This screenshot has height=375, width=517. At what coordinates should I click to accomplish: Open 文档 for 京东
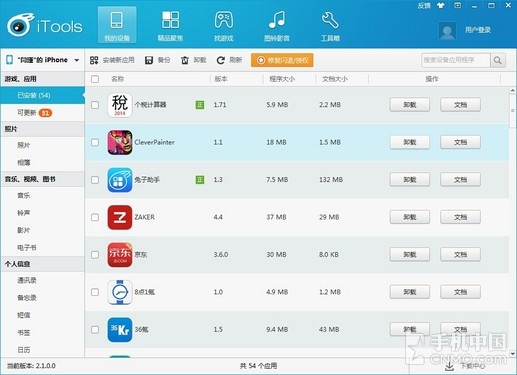(x=460, y=255)
